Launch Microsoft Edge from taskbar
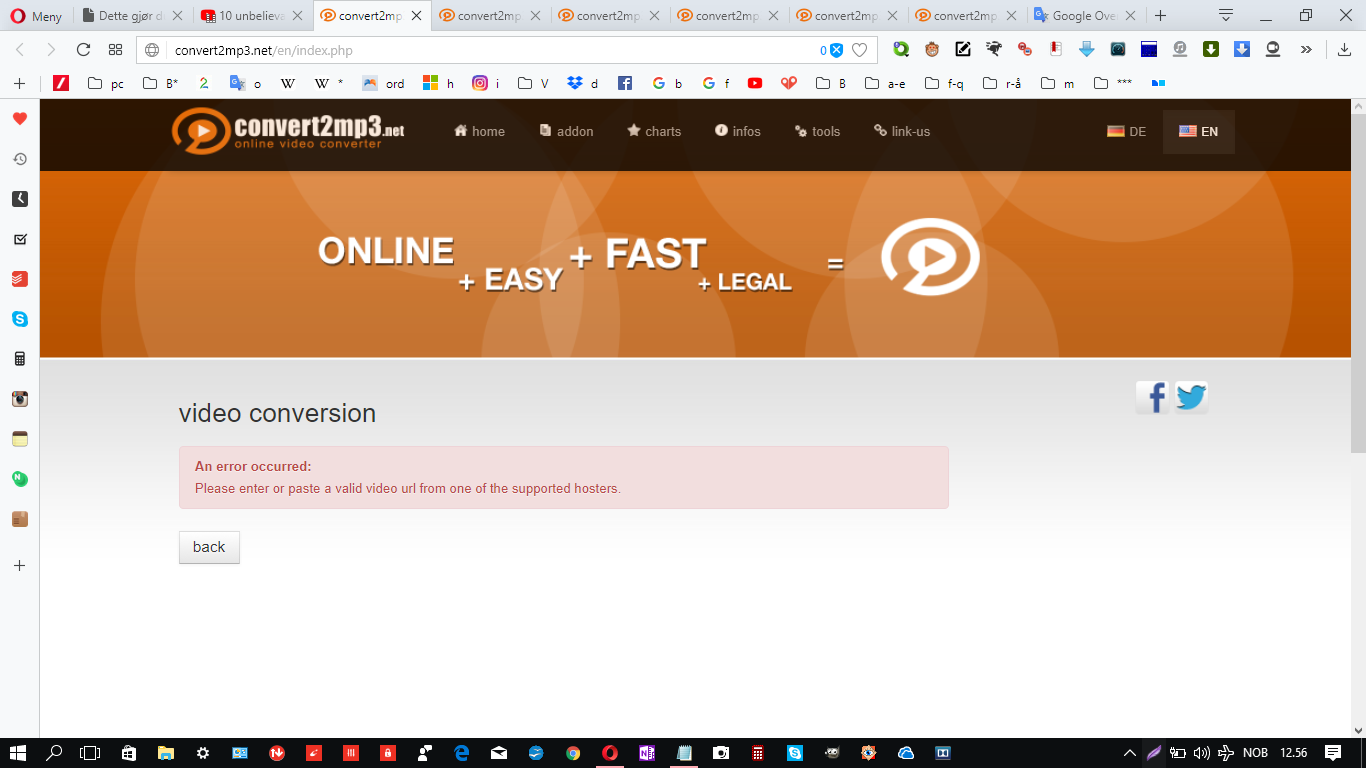The image size is (1366, 768). pyautogui.click(x=462, y=753)
